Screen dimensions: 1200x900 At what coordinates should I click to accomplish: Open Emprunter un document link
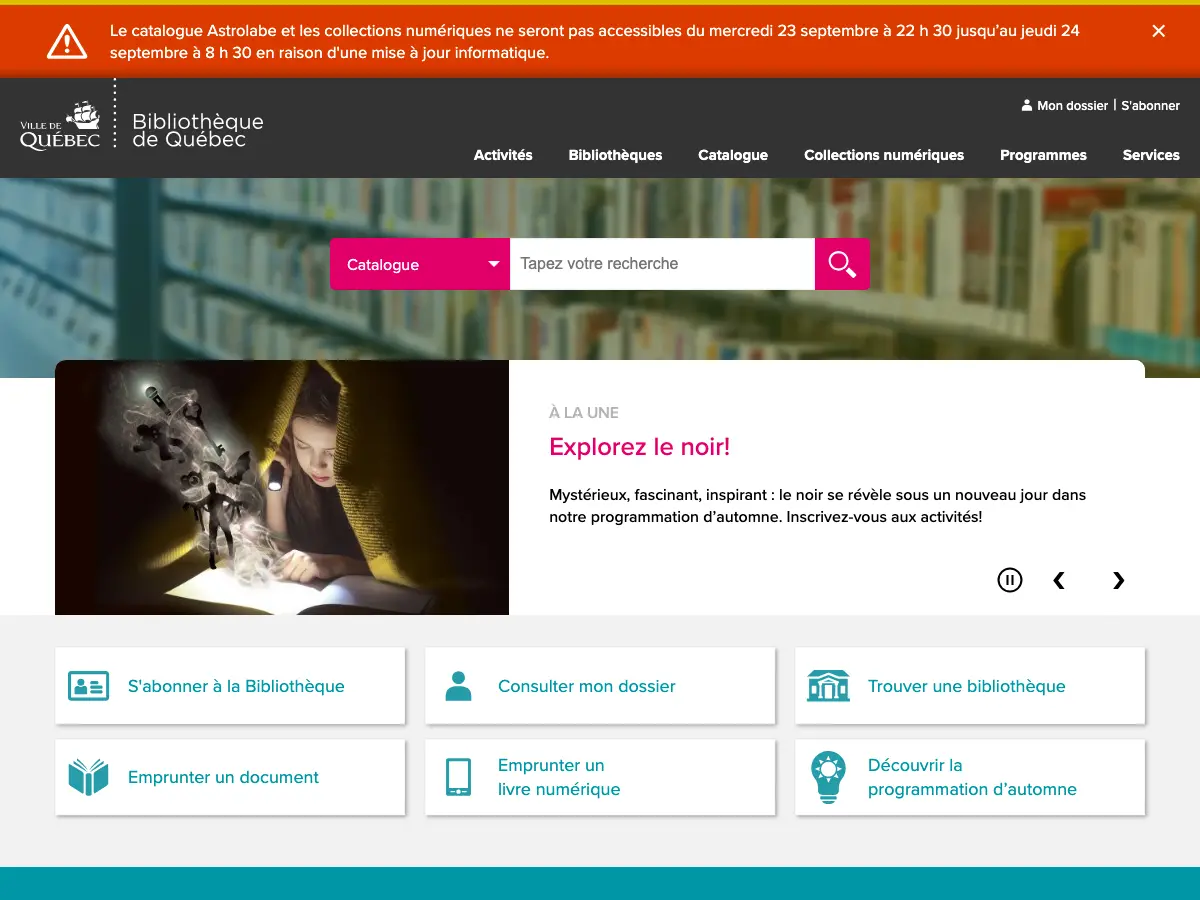point(223,777)
